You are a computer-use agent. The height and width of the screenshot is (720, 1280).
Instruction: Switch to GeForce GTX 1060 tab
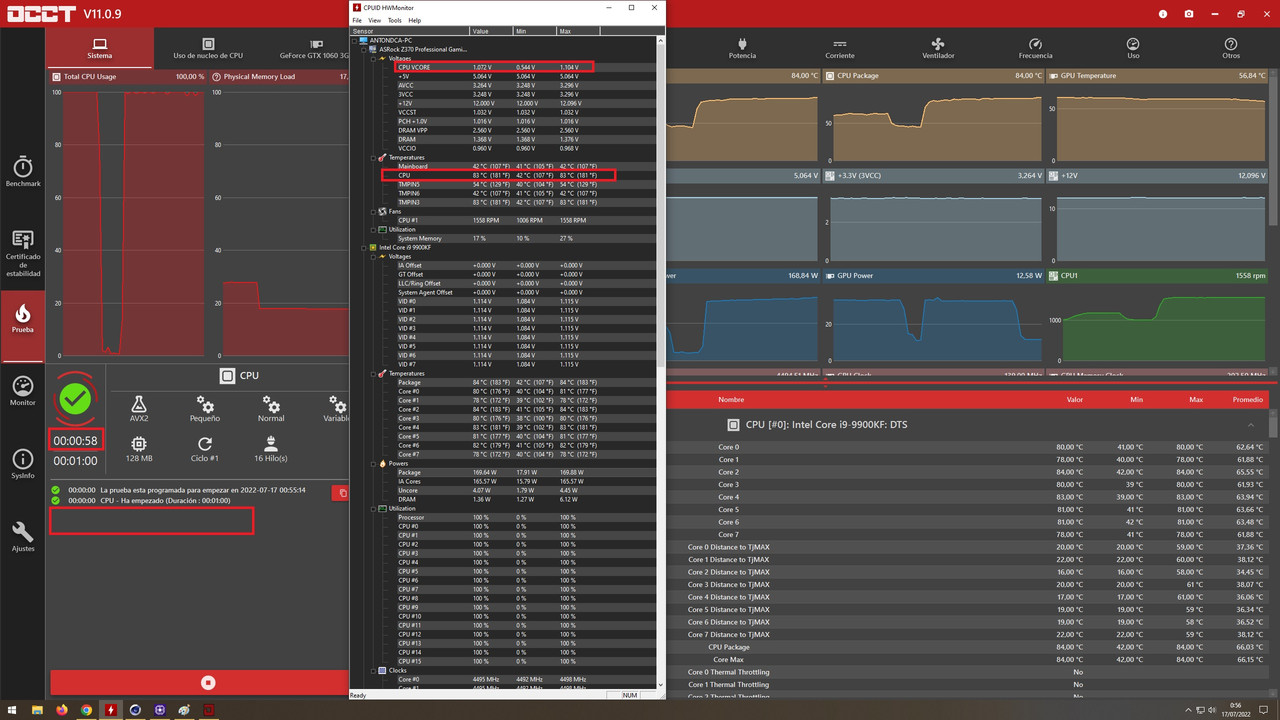click(315, 48)
